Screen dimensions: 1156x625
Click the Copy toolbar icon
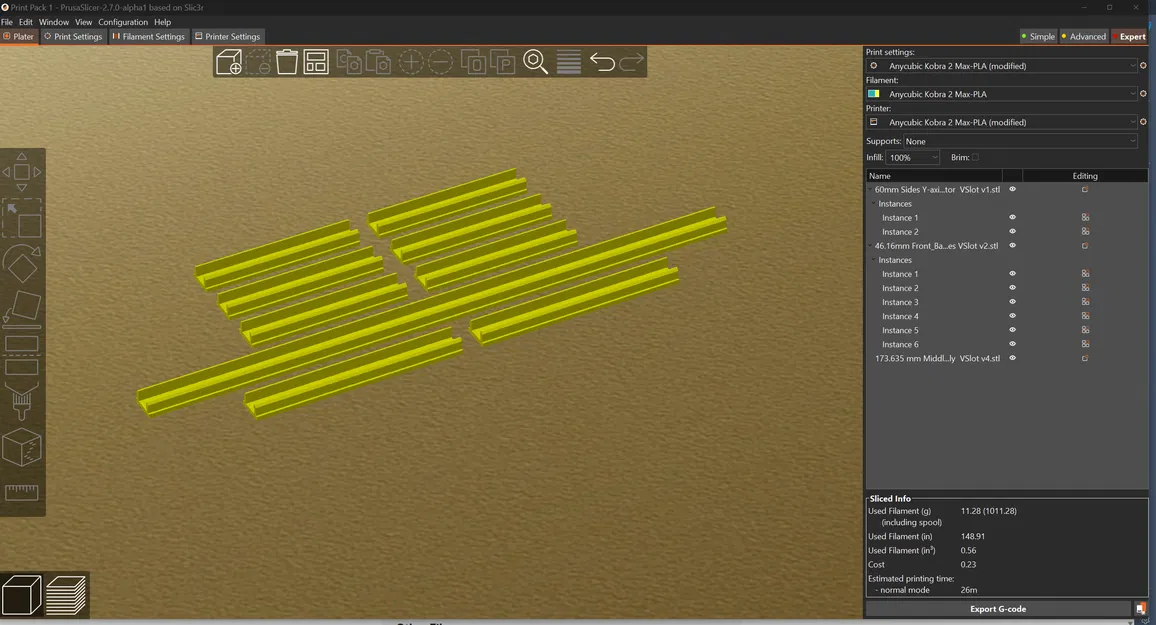click(349, 62)
